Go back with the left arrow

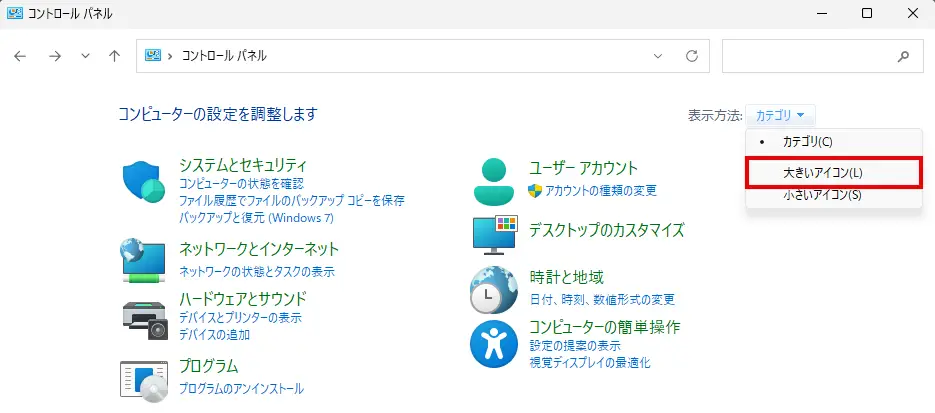point(20,56)
